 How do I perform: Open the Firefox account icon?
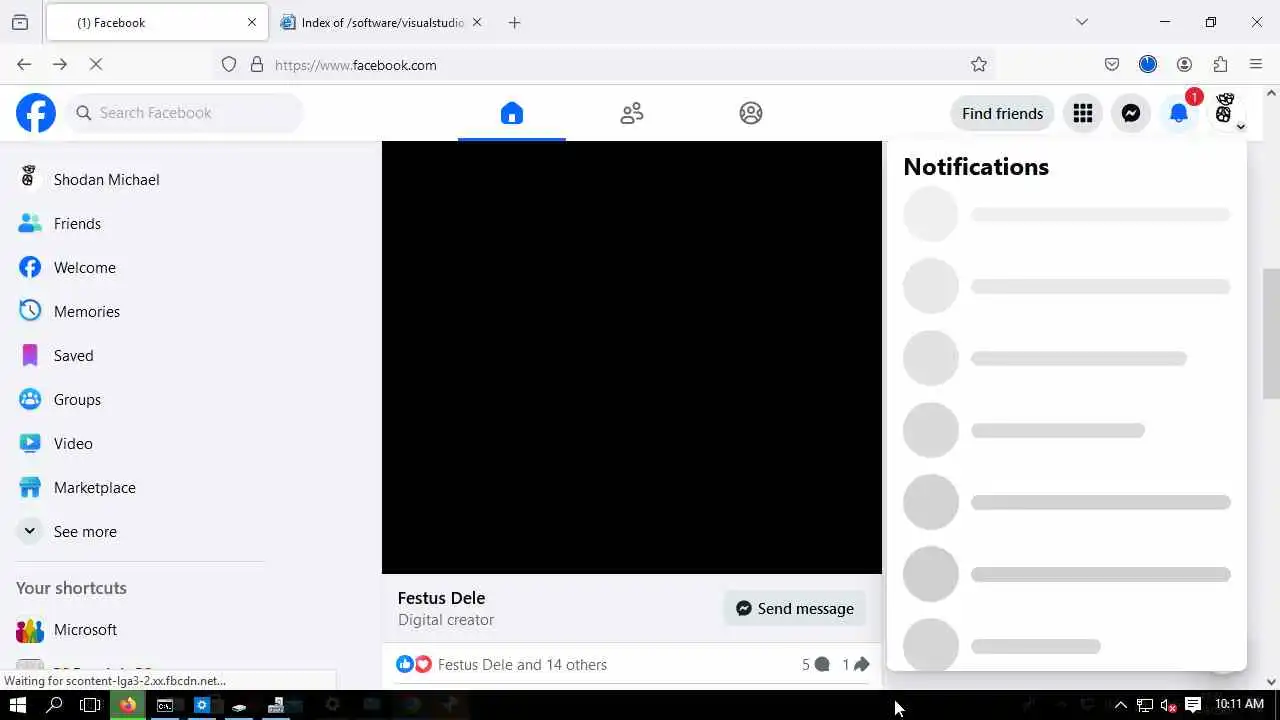click(1184, 64)
